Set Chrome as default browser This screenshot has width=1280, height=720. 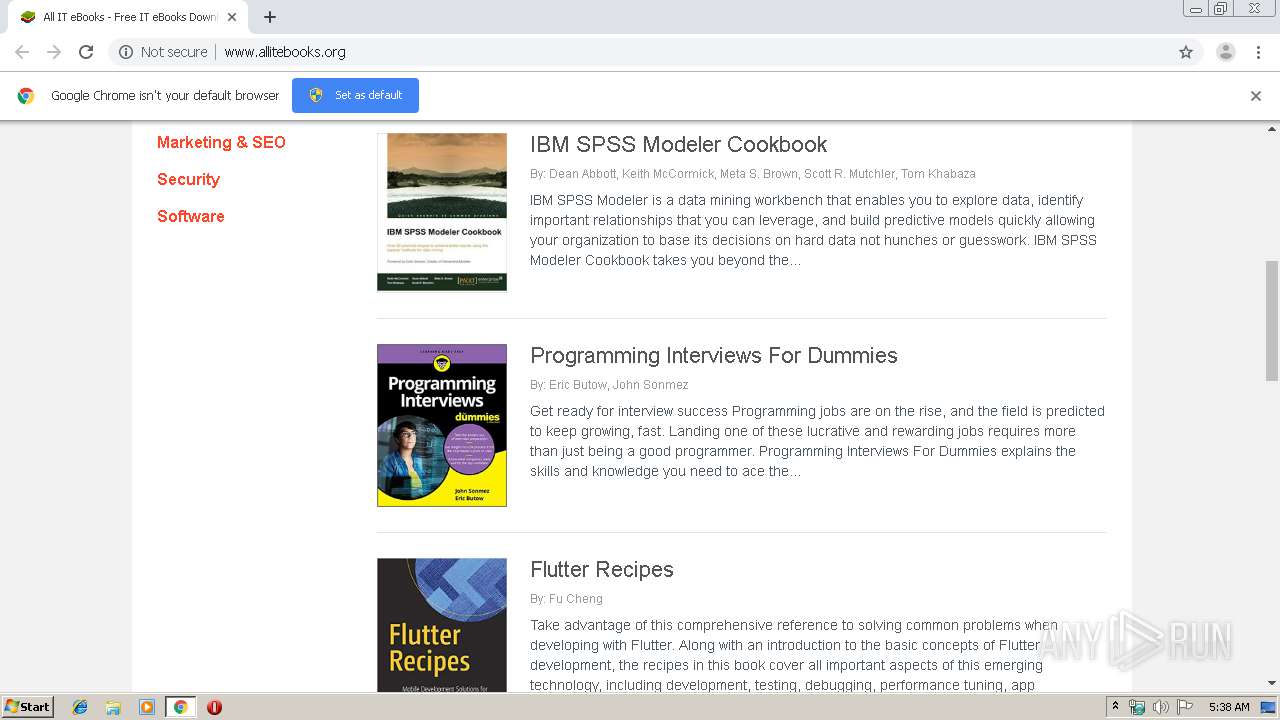tap(355, 95)
